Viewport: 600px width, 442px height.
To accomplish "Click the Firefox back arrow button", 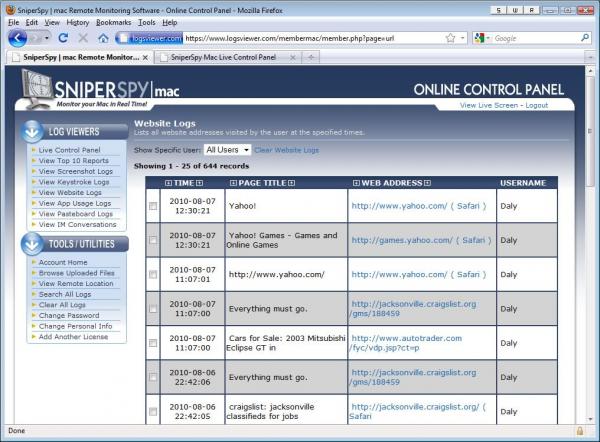I will [x=18, y=38].
